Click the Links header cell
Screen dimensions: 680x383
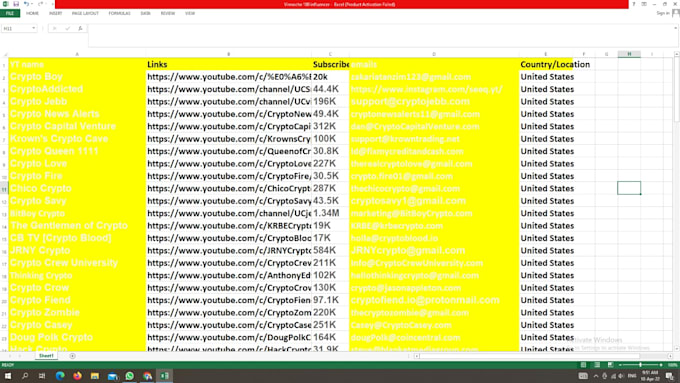coord(229,64)
